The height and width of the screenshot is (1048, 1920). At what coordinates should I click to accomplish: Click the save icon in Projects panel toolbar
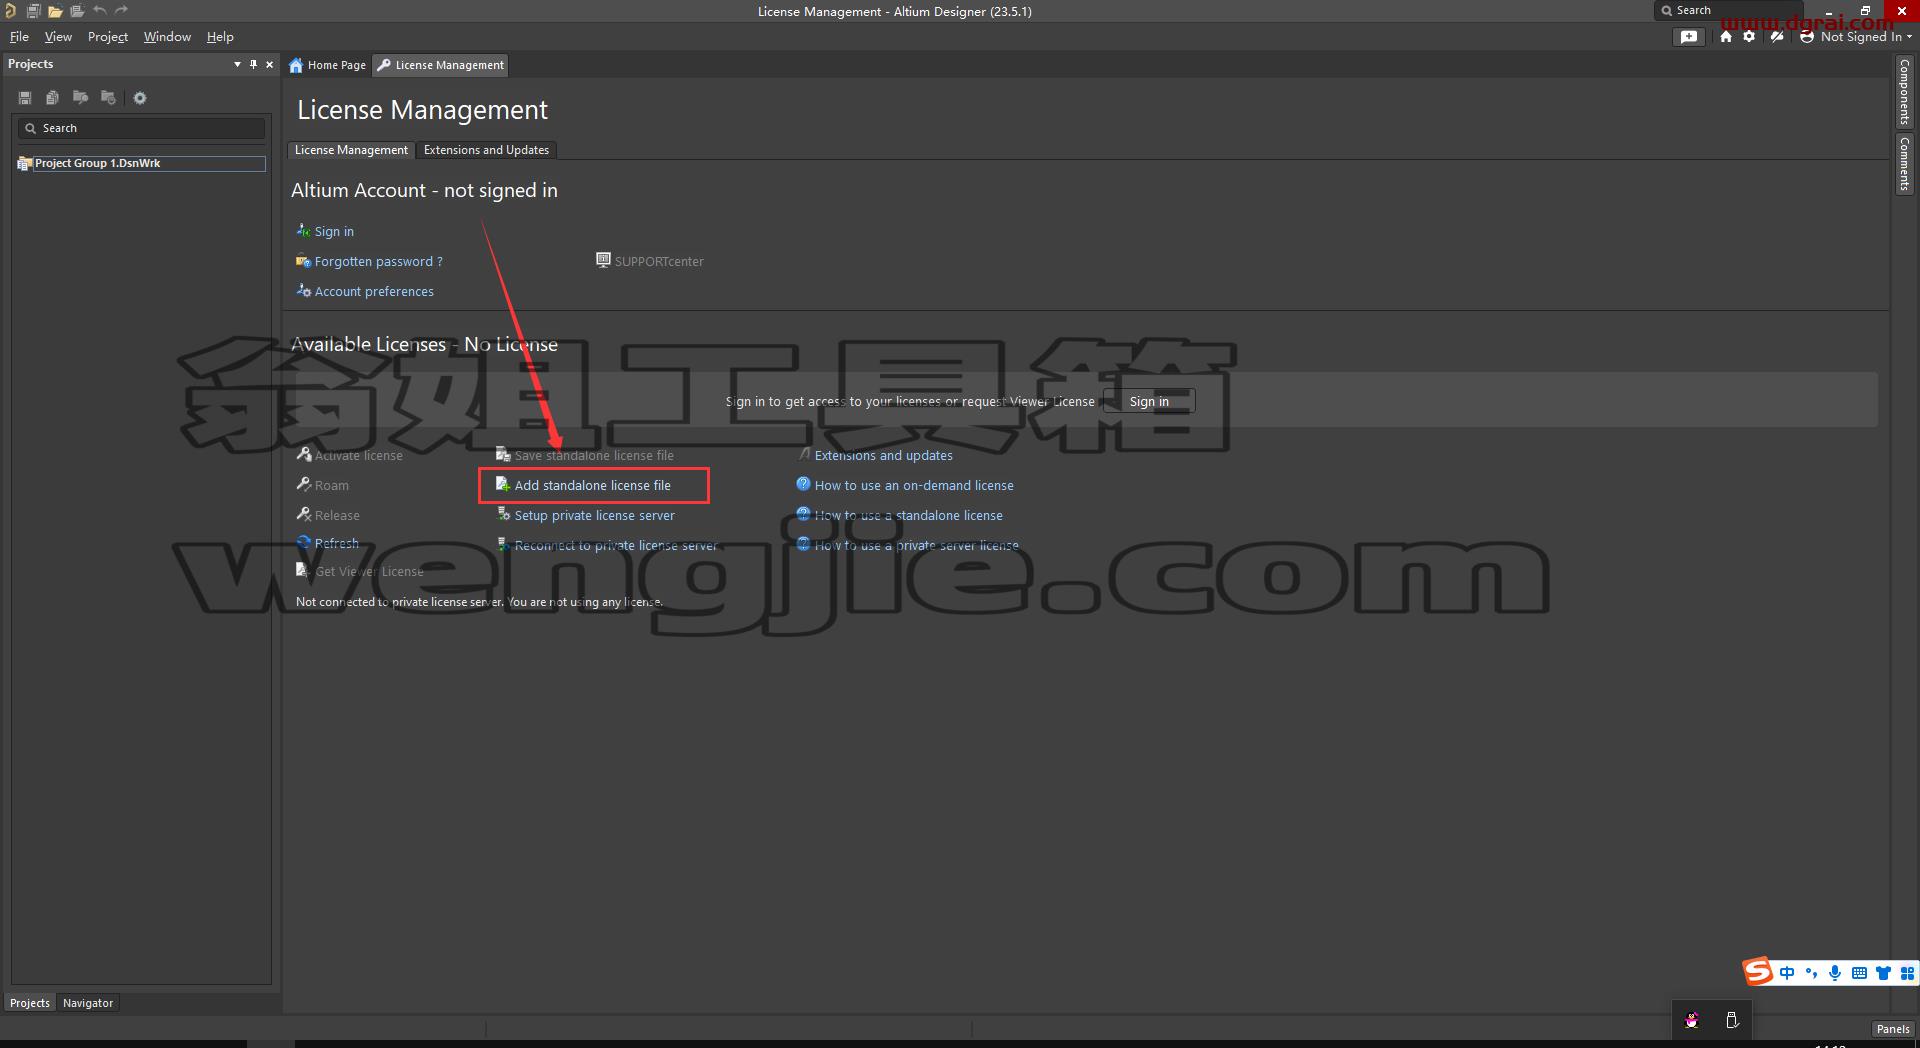(x=25, y=98)
